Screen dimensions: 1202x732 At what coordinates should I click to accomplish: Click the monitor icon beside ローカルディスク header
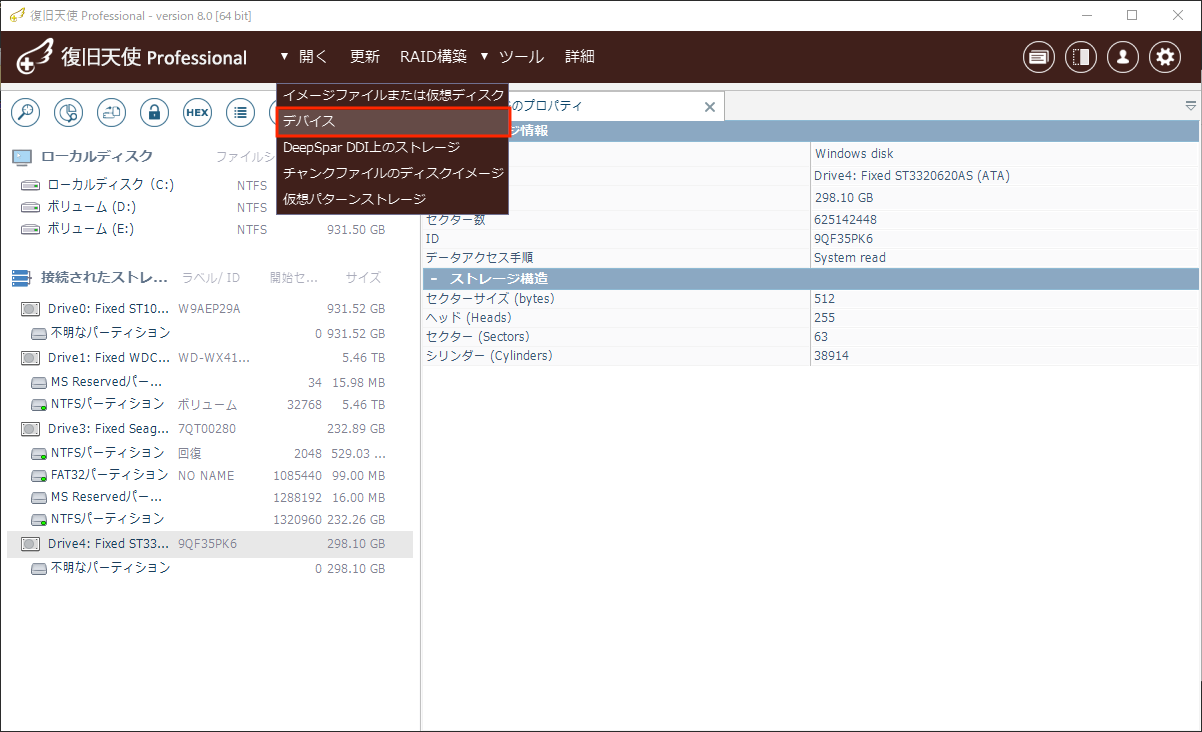tap(22, 157)
